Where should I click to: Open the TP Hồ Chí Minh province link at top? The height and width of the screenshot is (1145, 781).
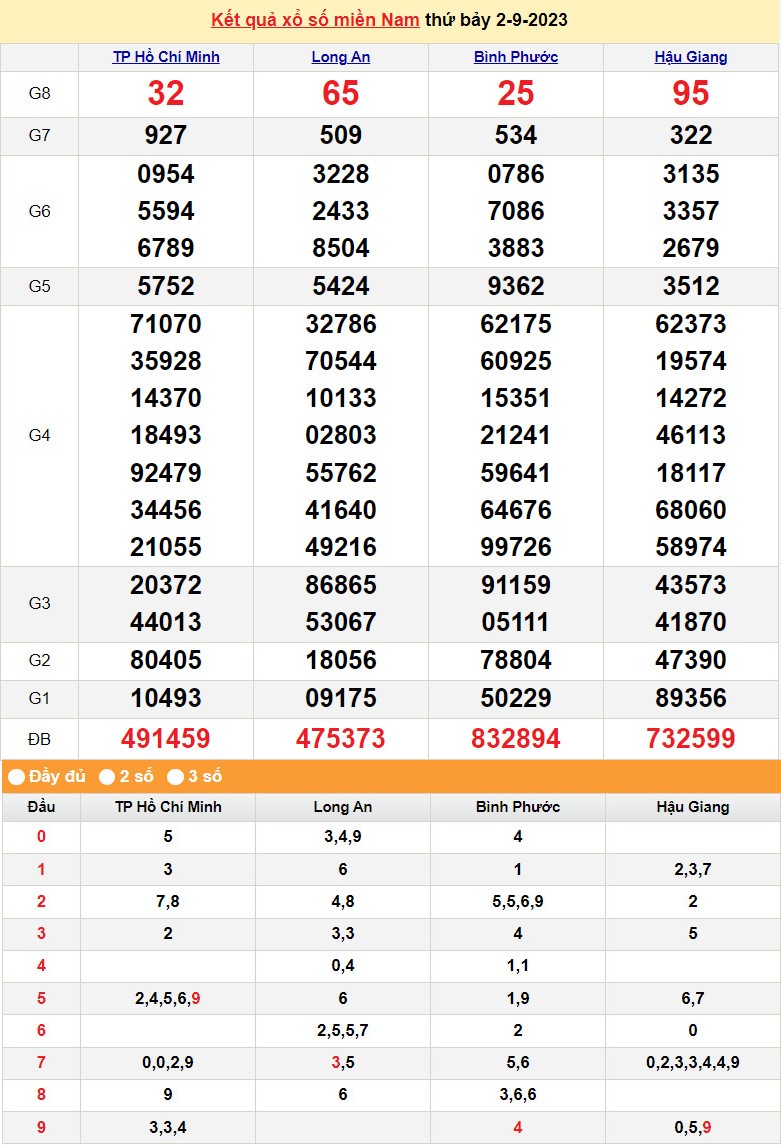[x=166, y=57]
